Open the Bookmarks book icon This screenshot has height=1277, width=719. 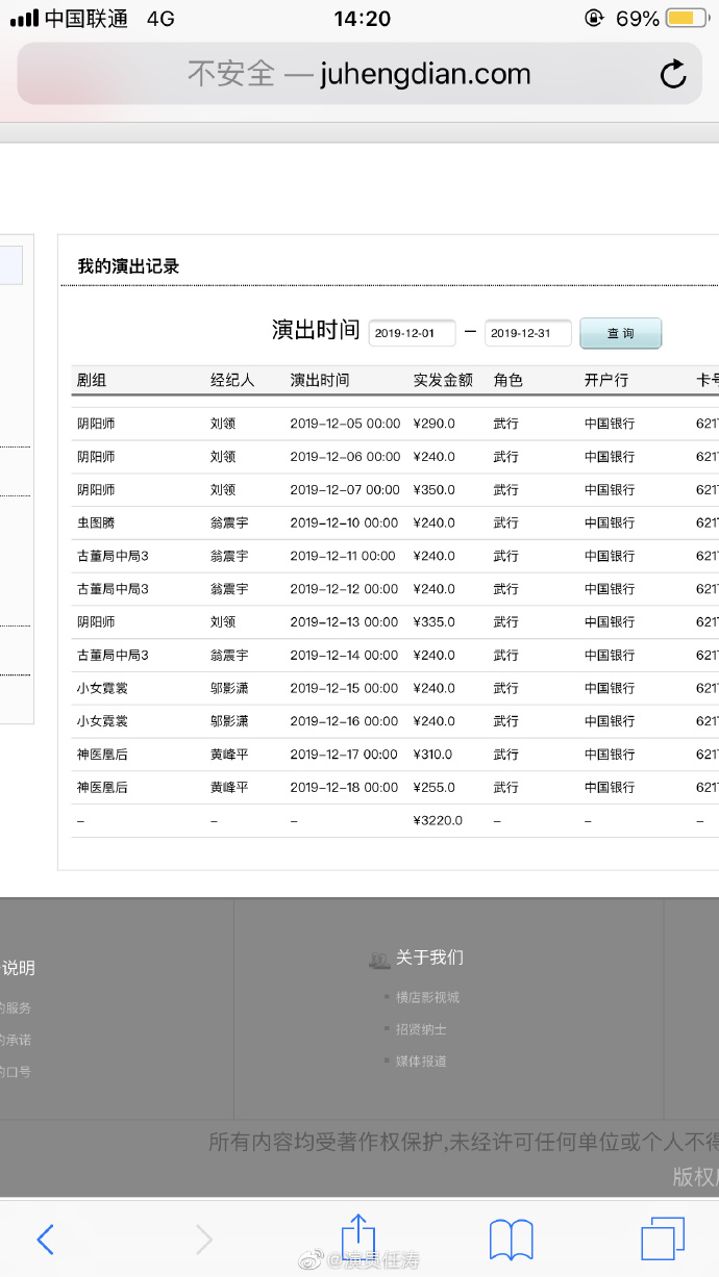point(511,1240)
